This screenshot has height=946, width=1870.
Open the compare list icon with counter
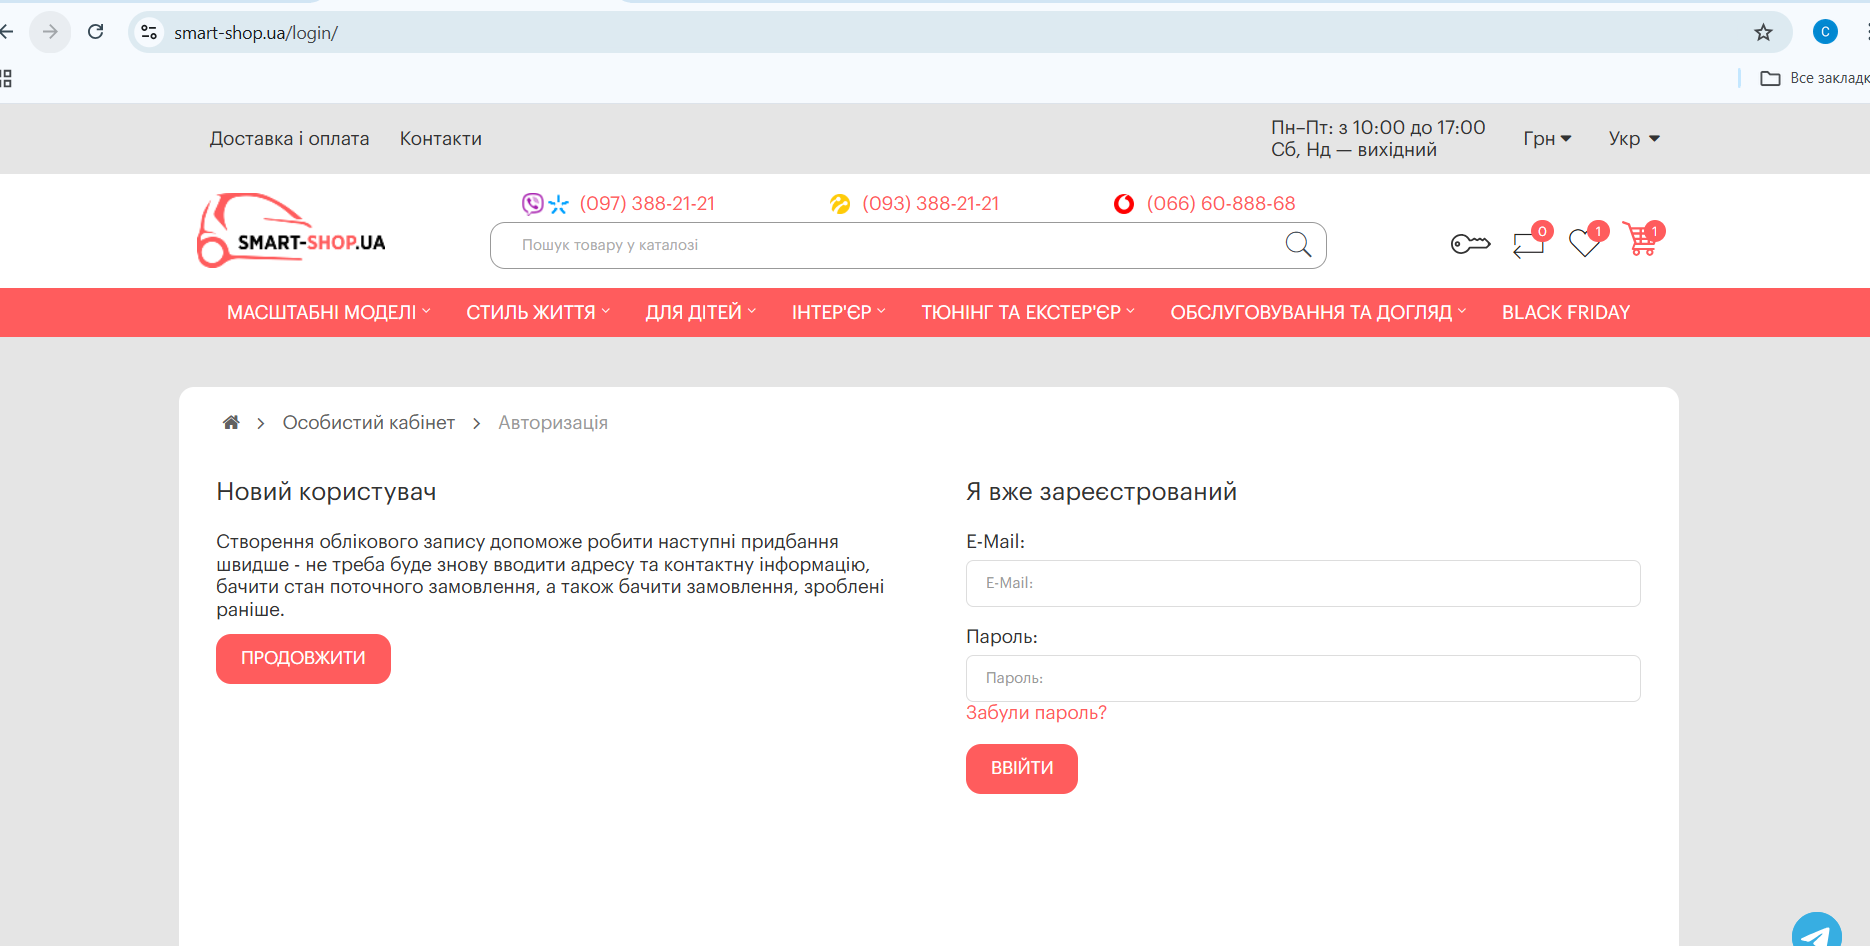(x=1529, y=243)
